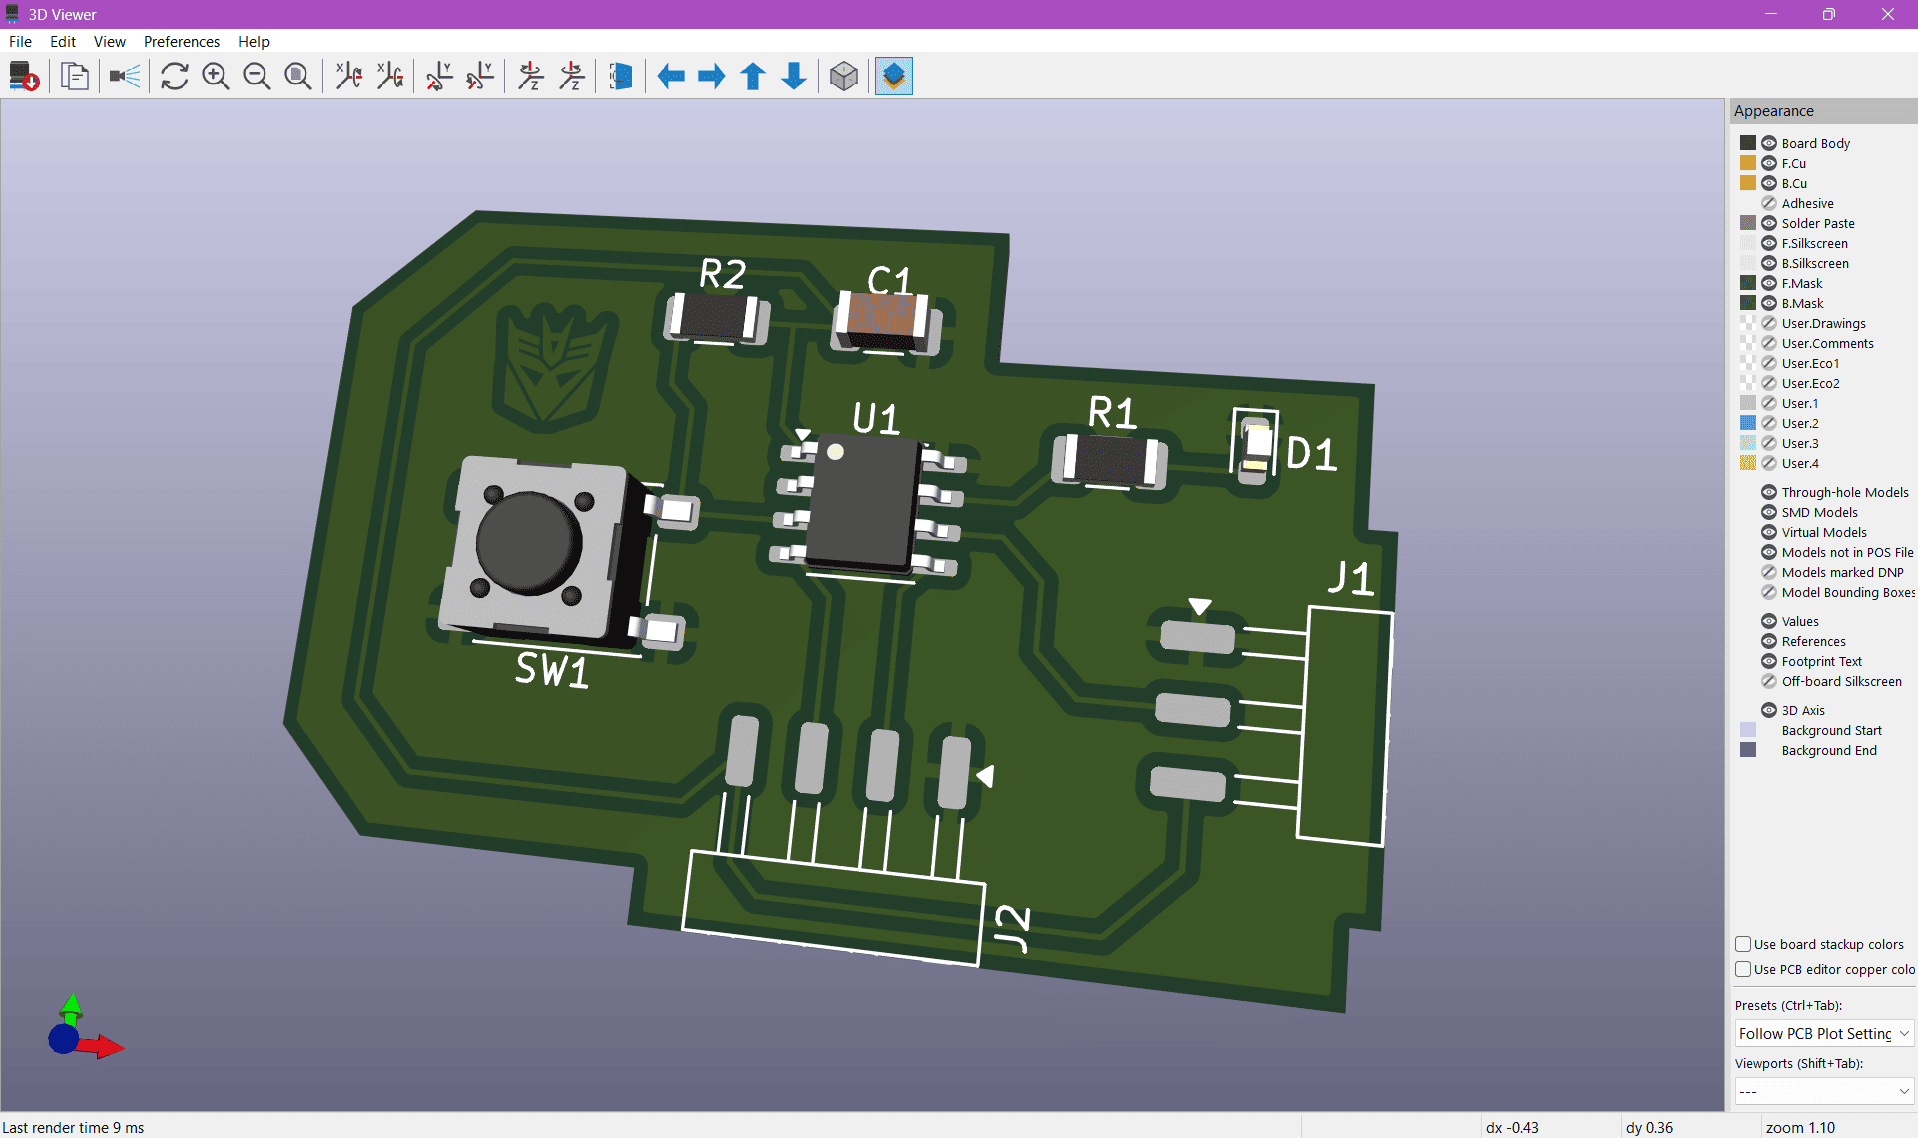Redraw the 3D view

point(174,76)
